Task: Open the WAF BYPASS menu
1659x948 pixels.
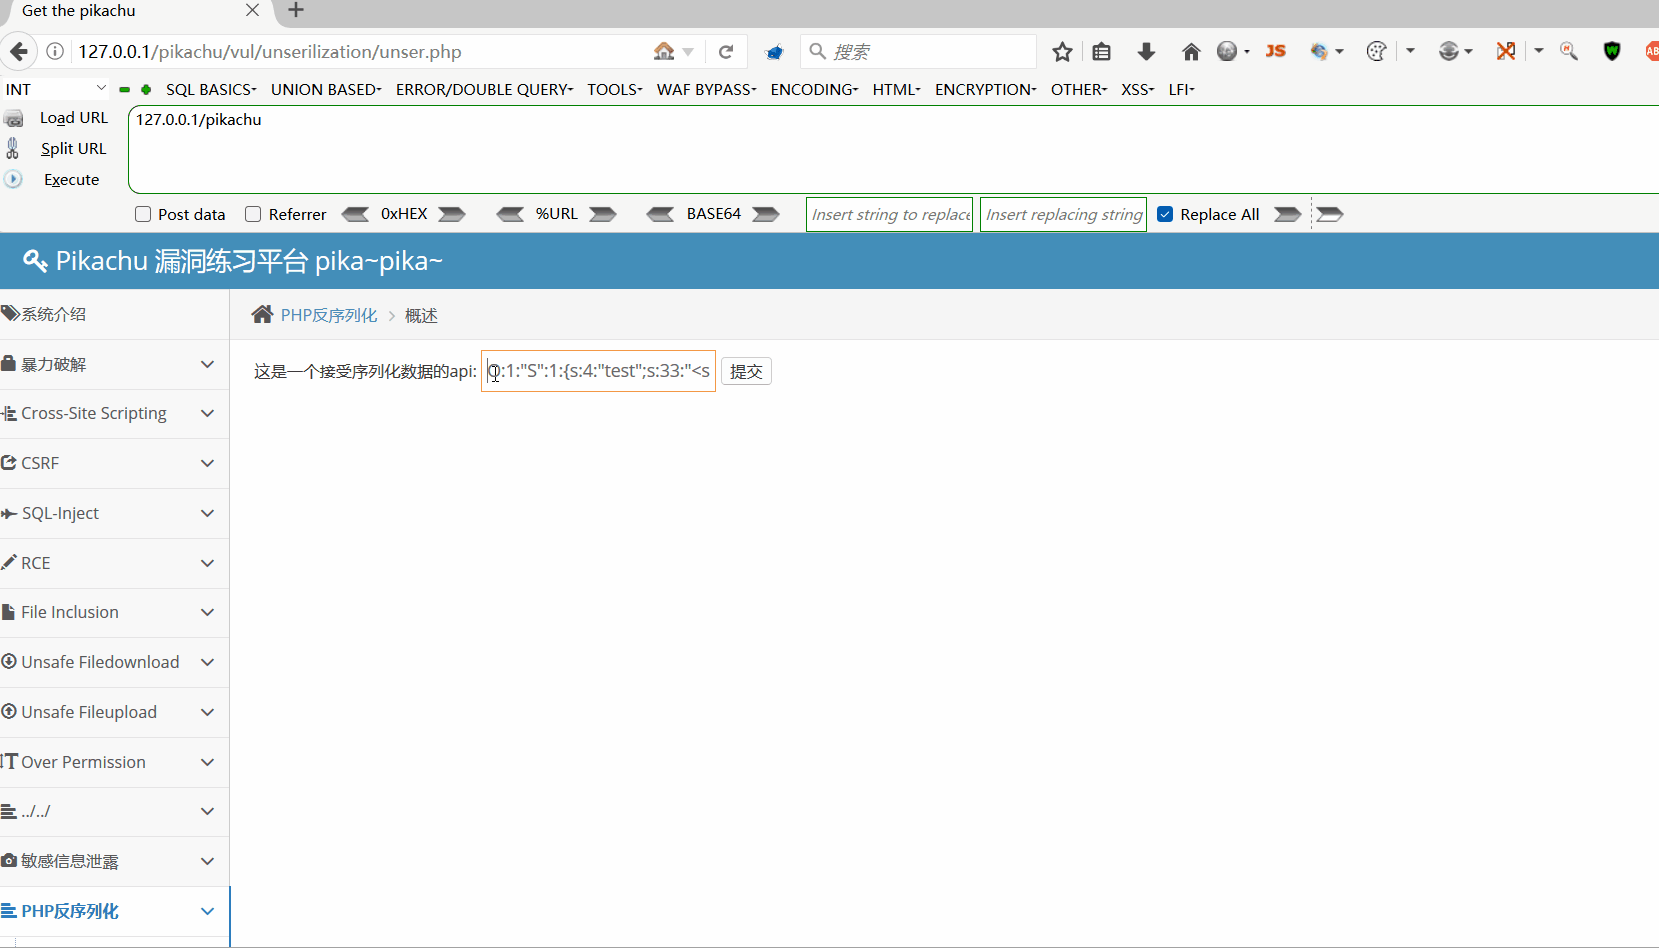Action: (706, 89)
